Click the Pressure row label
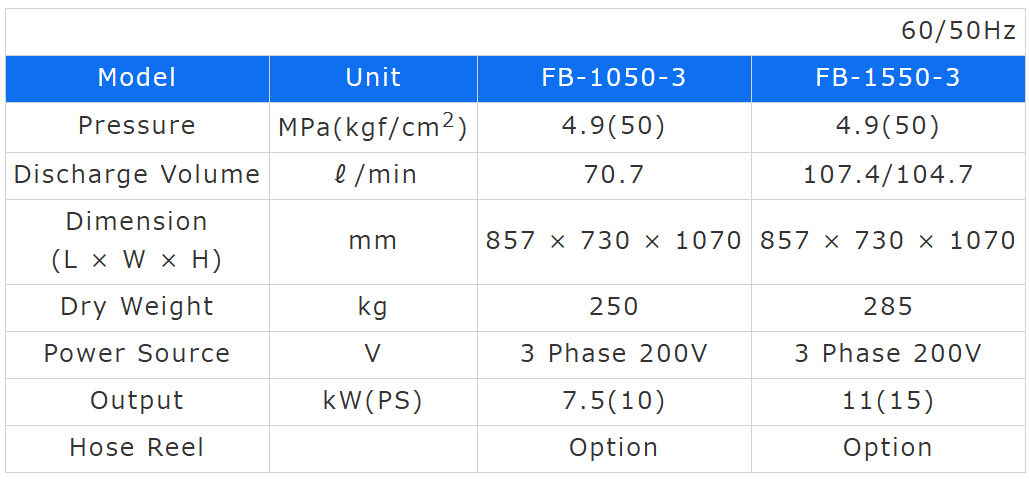1029x481 pixels. pos(137,126)
